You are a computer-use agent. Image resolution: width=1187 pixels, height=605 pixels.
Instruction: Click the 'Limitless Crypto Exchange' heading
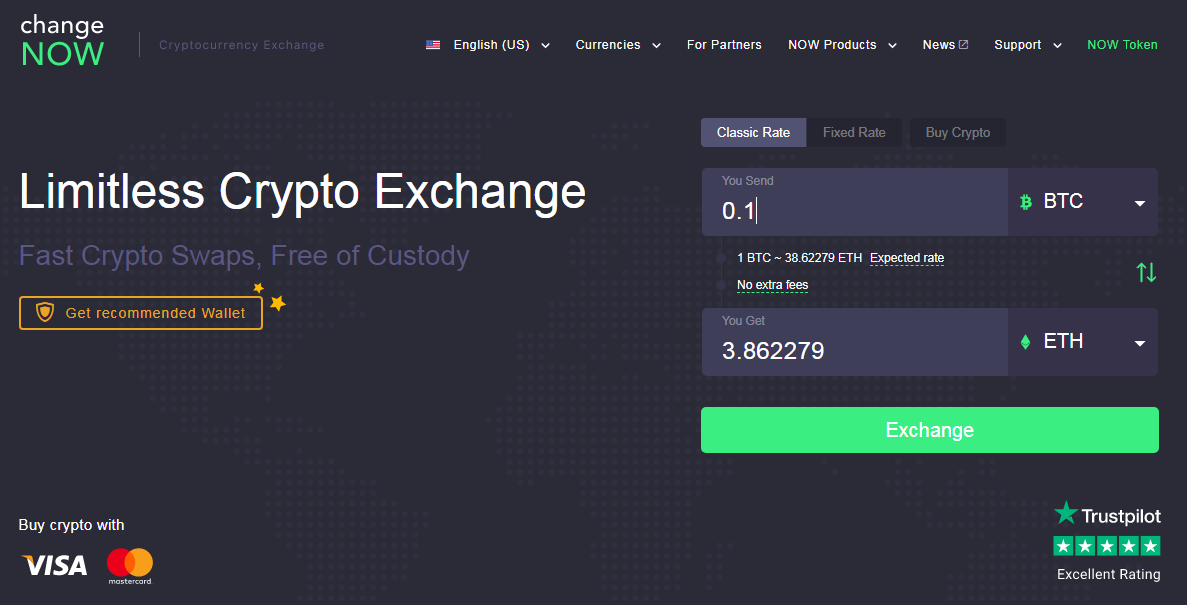303,192
